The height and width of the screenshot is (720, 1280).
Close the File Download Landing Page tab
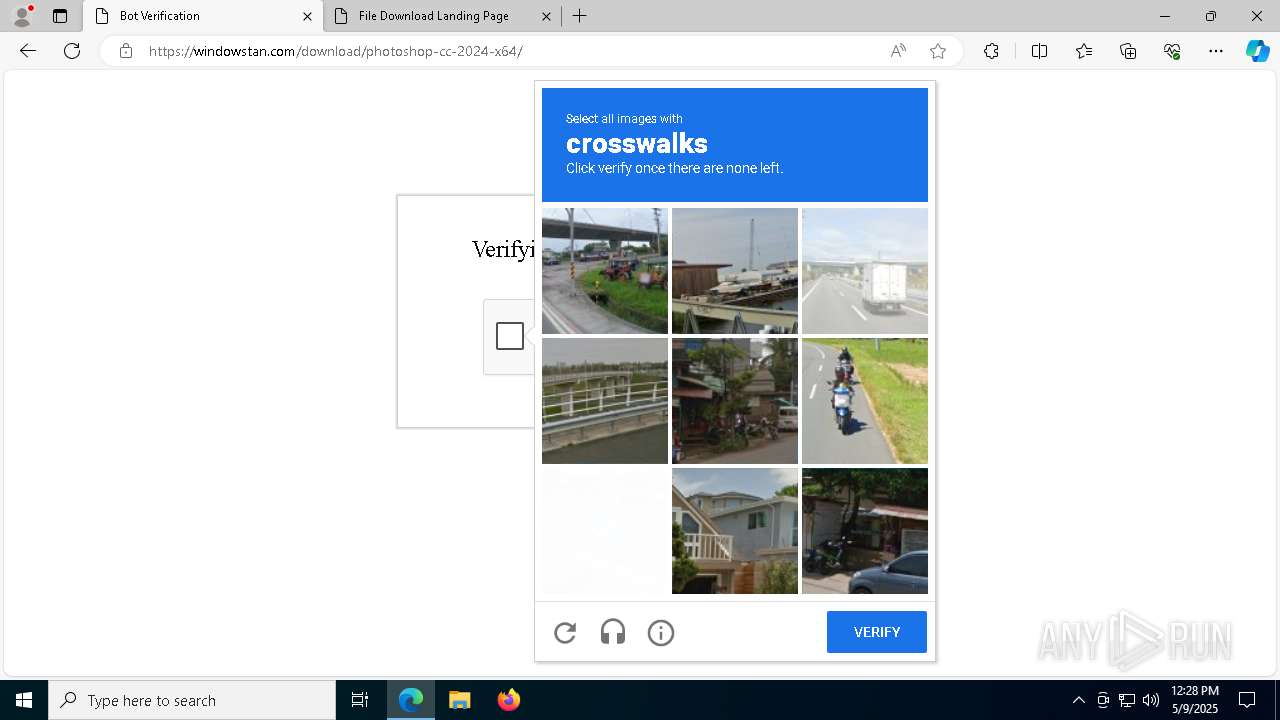(x=546, y=16)
